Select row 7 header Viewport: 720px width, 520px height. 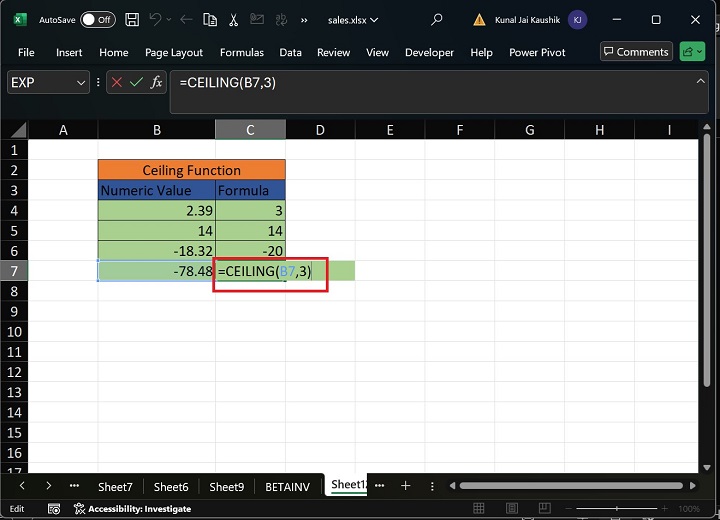(x=14, y=271)
